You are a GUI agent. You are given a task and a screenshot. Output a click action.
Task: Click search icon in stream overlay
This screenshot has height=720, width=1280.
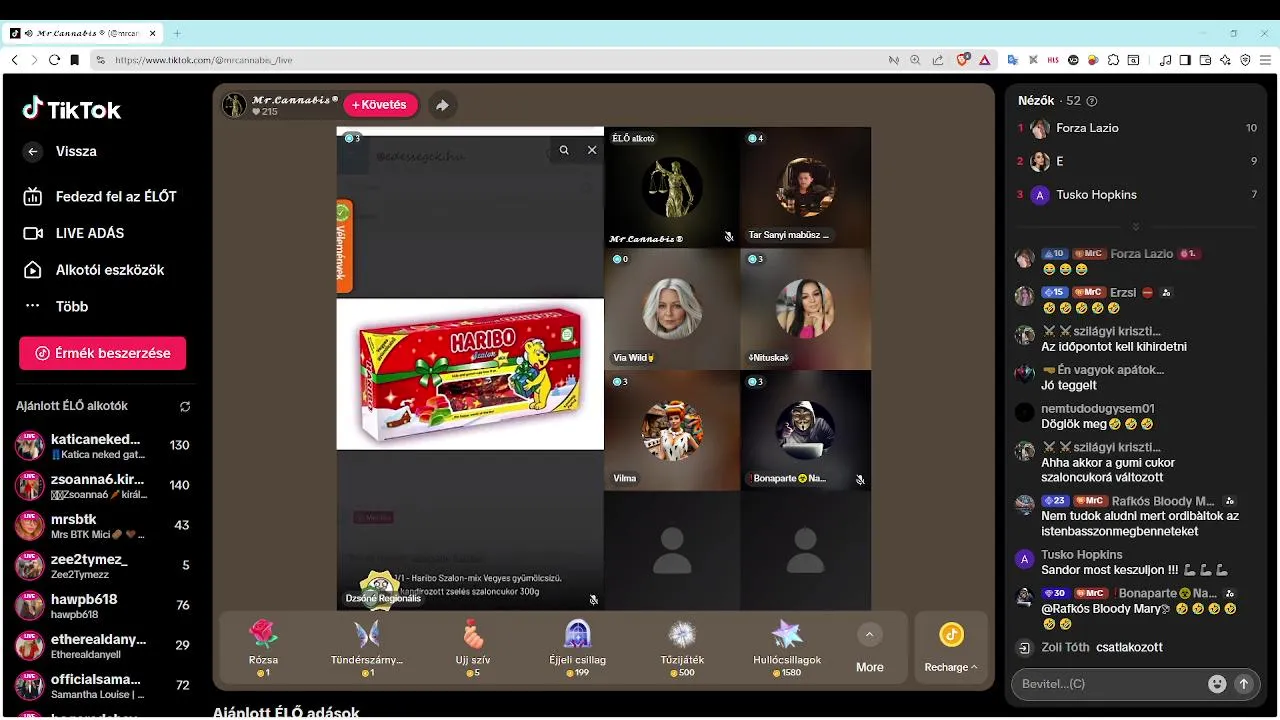[564, 150]
